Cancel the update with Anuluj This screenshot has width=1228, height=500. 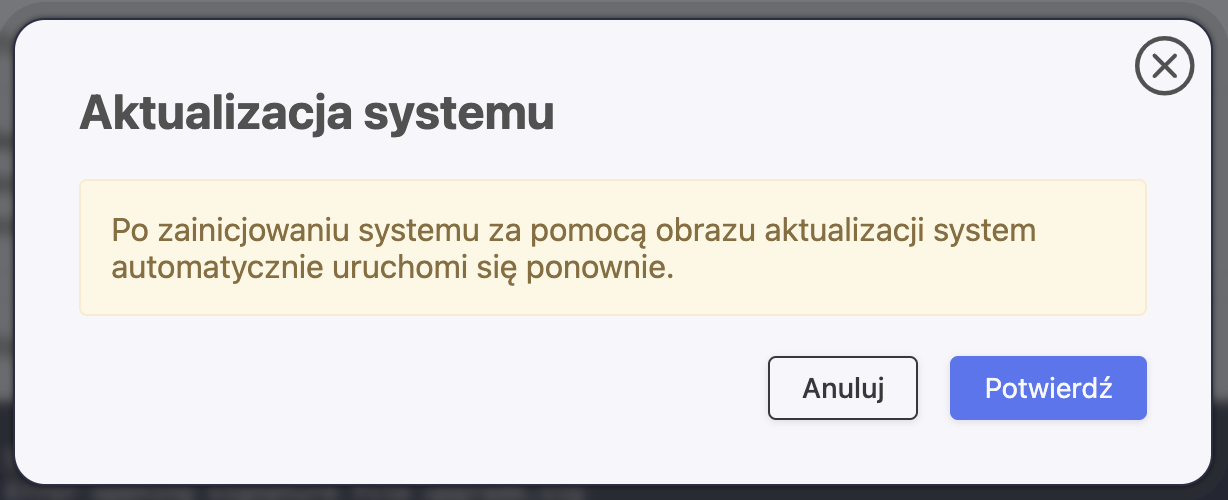pos(843,388)
